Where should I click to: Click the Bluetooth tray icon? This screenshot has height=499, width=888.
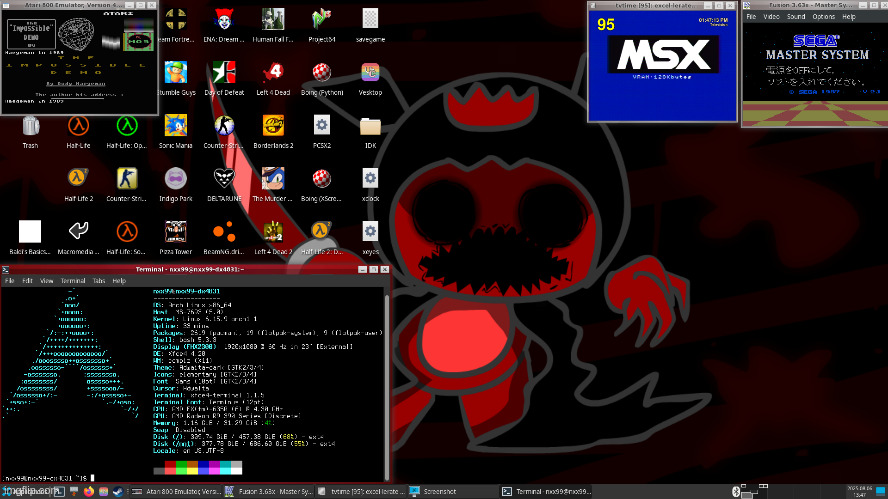coord(736,492)
